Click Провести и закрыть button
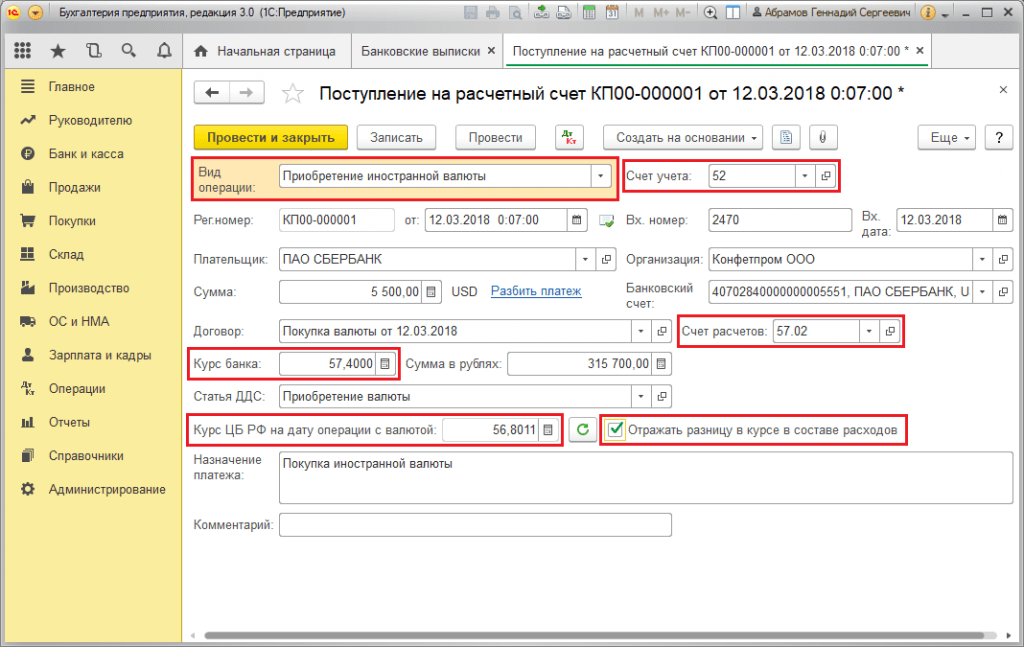The height and width of the screenshot is (647, 1024). pos(270,138)
